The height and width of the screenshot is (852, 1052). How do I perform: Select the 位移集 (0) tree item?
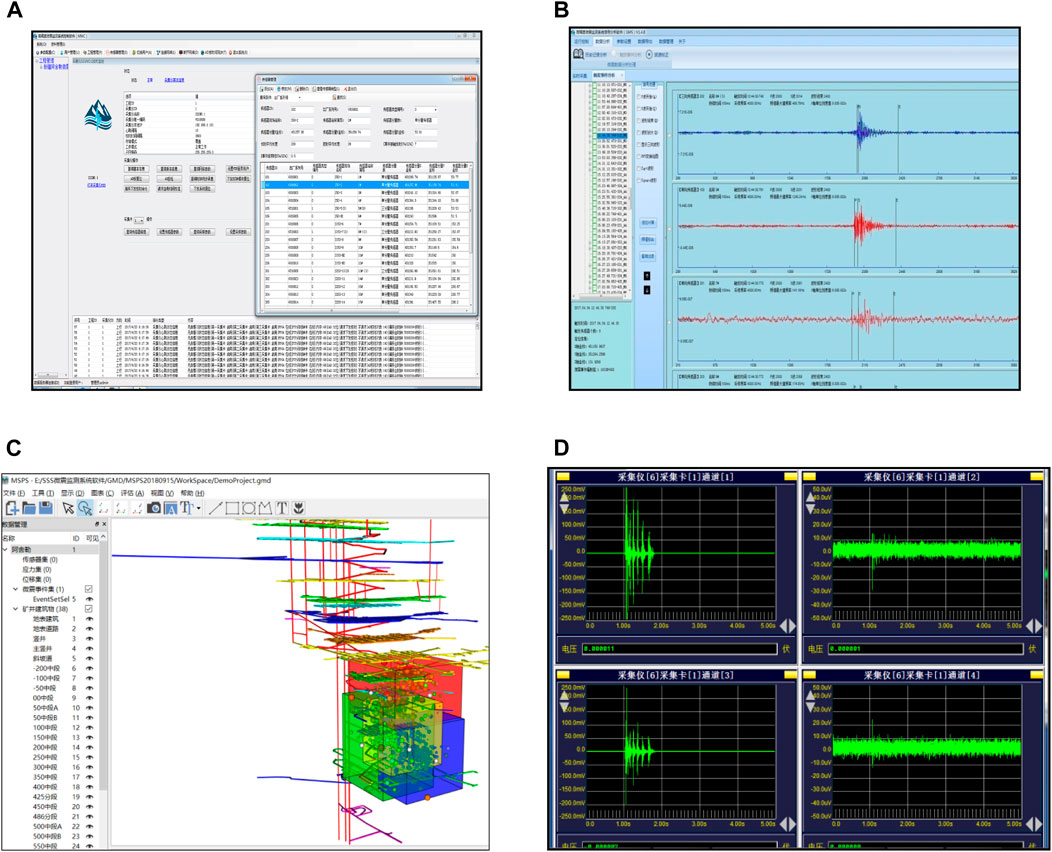coord(36,579)
